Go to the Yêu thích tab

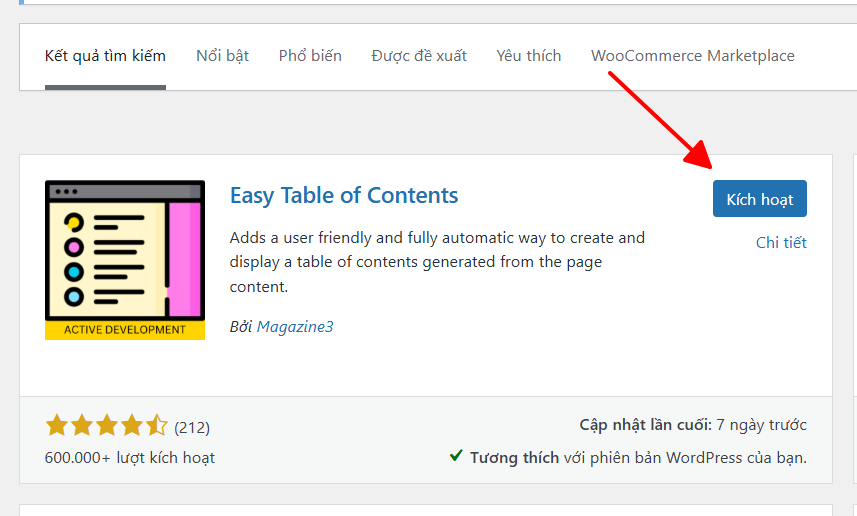(529, 56)
